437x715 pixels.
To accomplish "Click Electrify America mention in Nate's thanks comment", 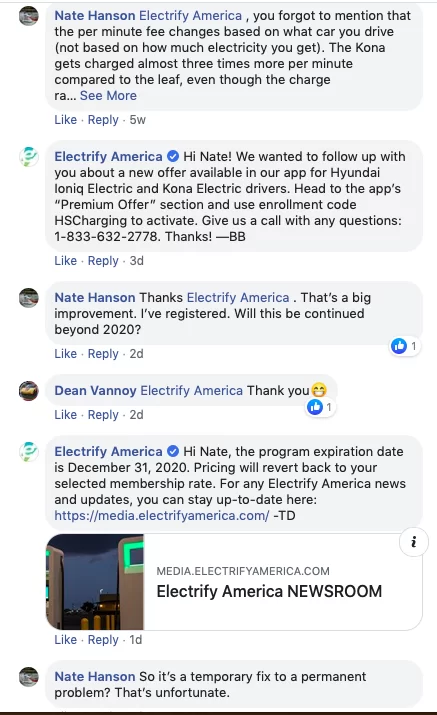I will 238,298.
